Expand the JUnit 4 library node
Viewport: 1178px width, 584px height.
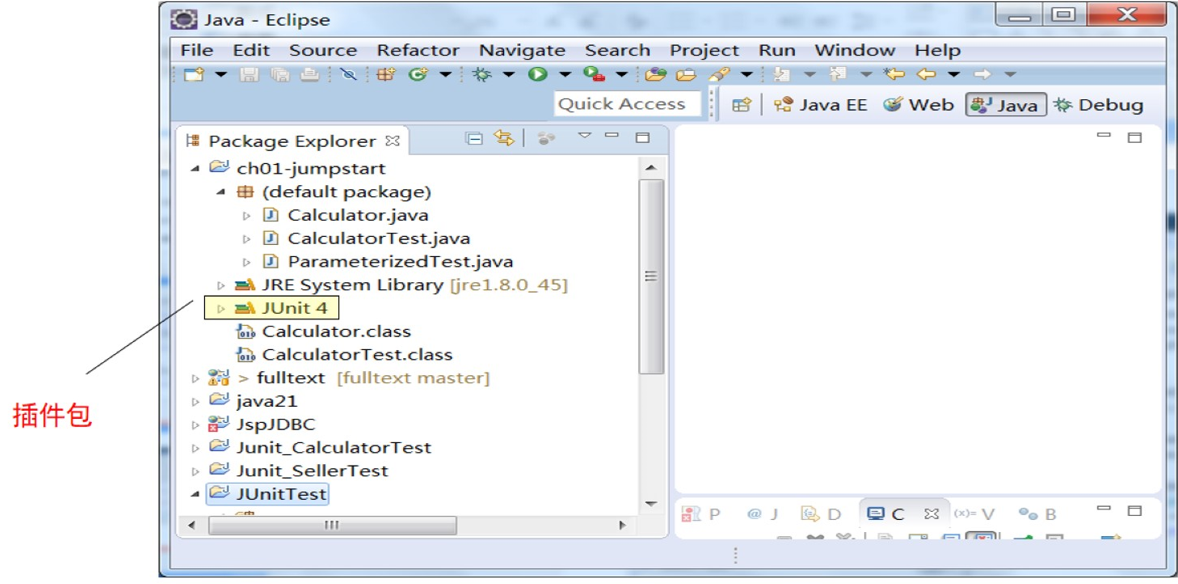pos(221,308)
